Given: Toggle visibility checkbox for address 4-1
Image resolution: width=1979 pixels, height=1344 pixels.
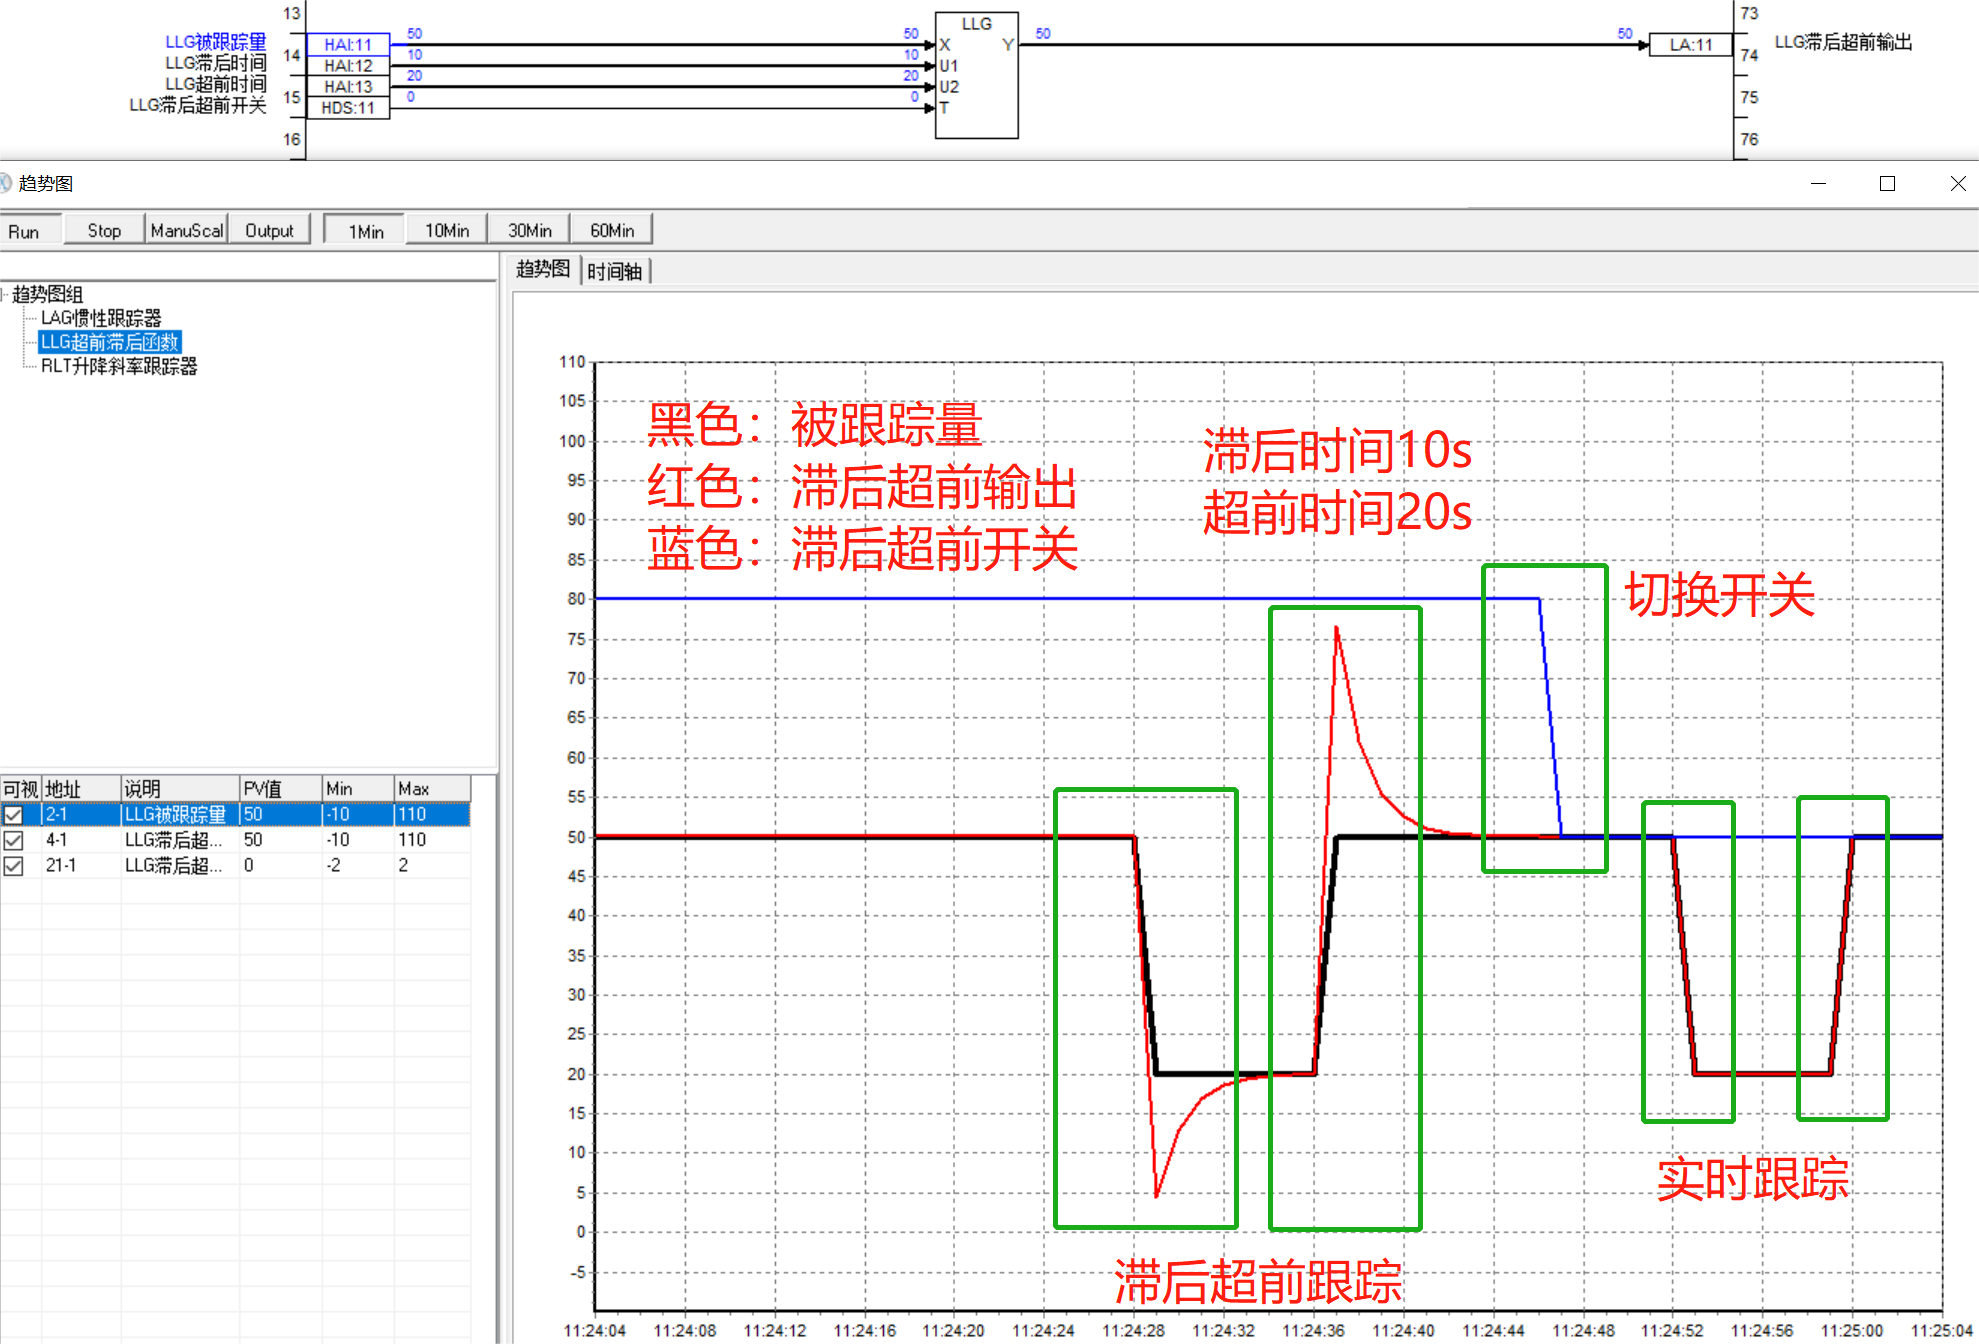Looking at the screenshot, I should 13,840.
